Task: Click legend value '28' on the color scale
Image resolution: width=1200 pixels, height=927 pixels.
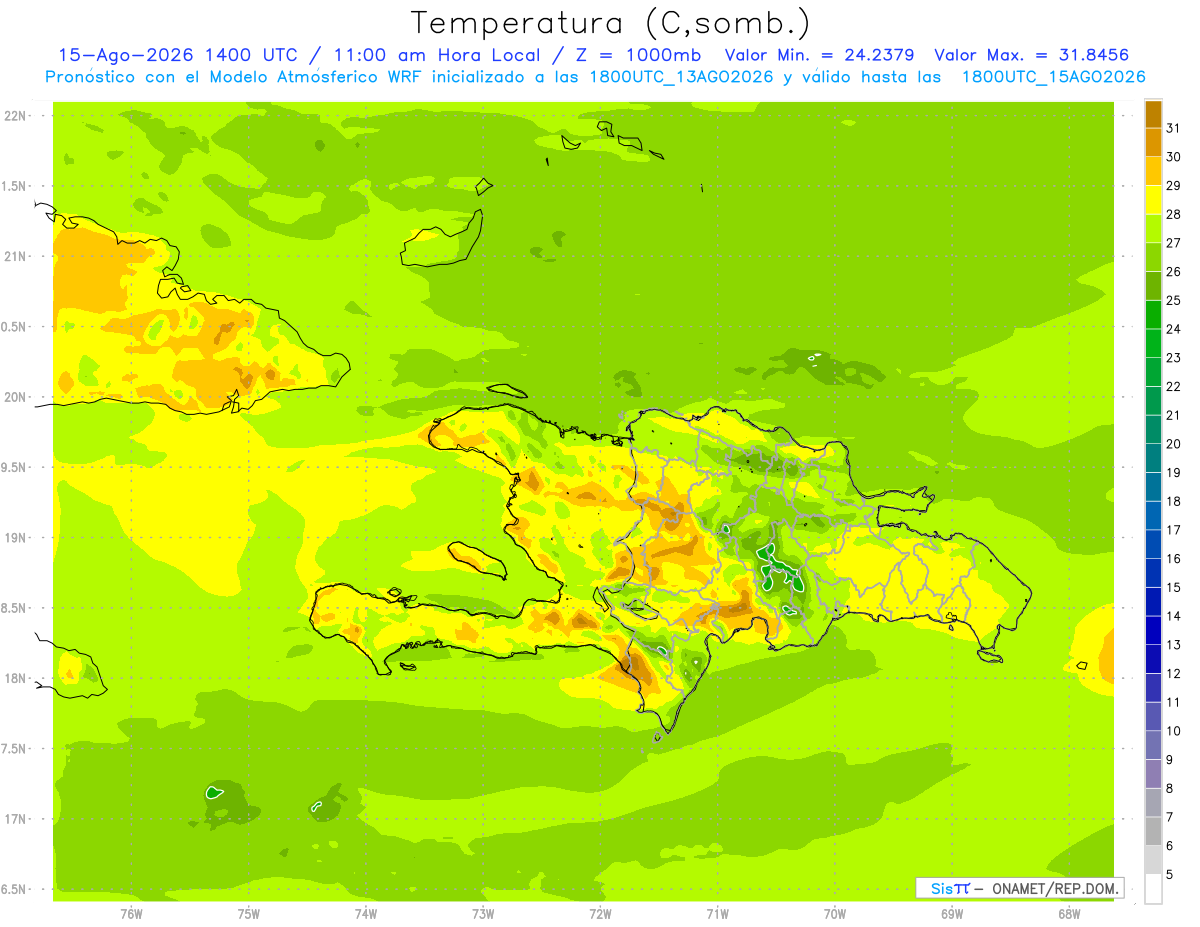Action: [1174, 214]
